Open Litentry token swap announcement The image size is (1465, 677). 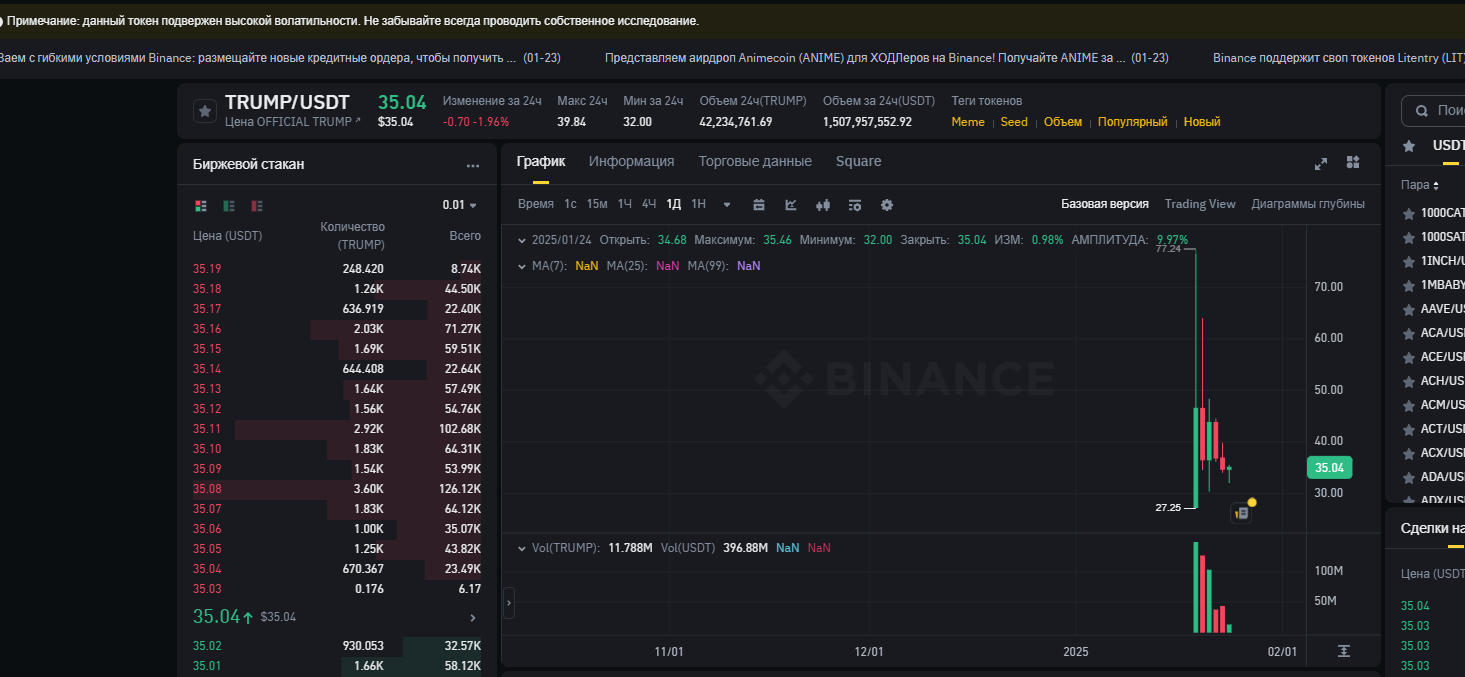pos(1339,58)
